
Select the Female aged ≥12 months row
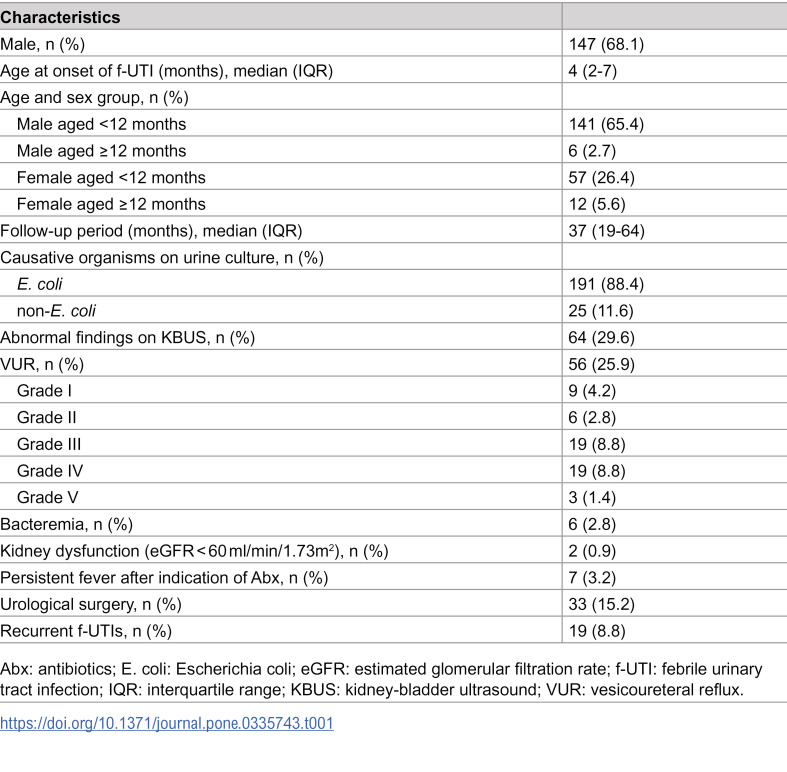(394, 204)
